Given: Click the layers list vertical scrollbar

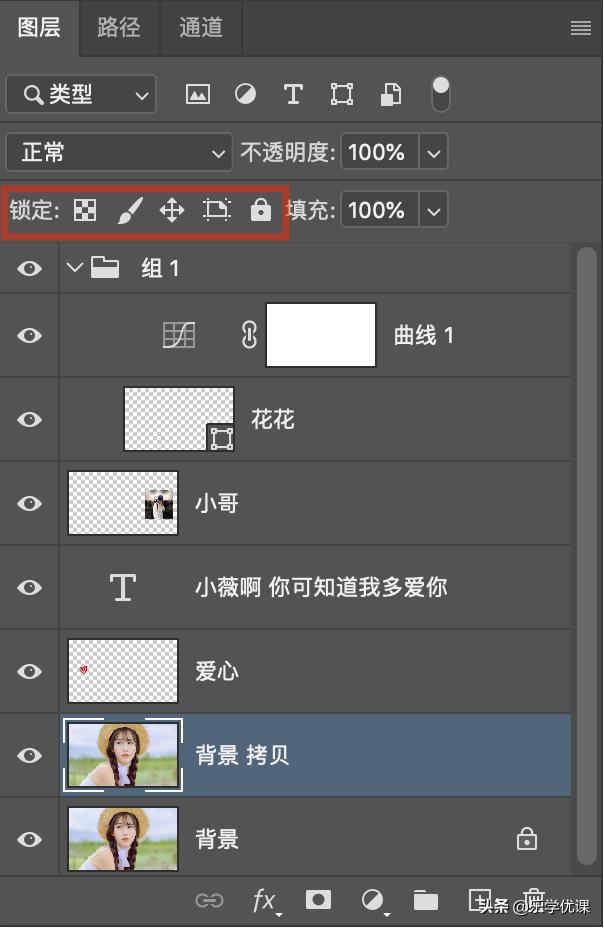Looking at the screenshot, I should pyautogui.click(x=587, y=556).
